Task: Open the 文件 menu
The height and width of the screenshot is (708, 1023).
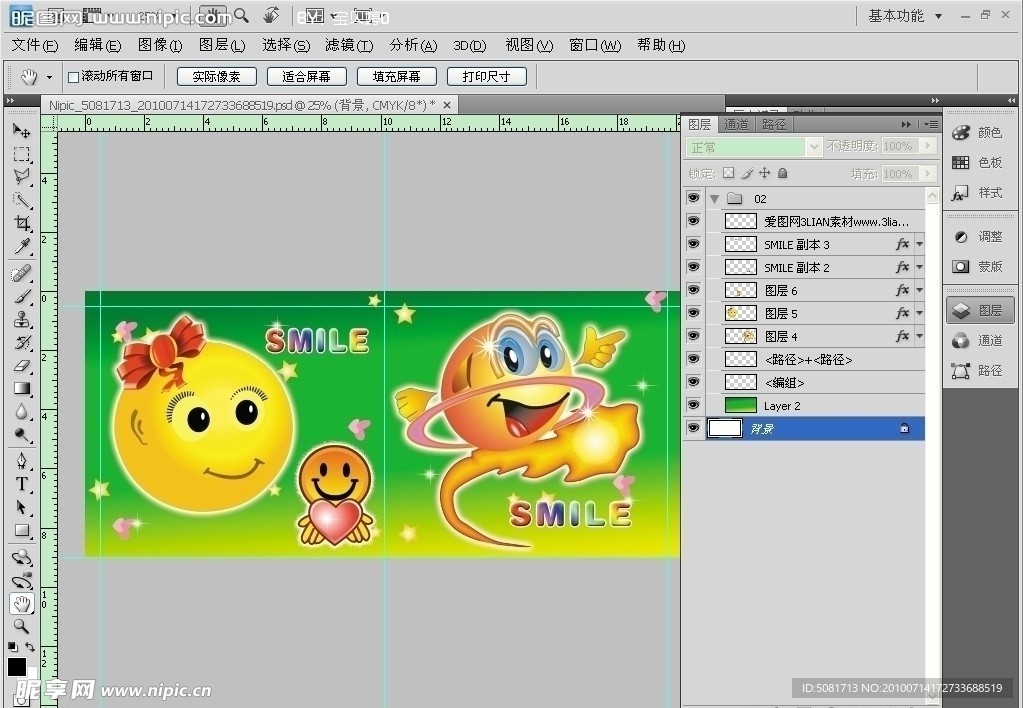Action: tap(35, 45)
